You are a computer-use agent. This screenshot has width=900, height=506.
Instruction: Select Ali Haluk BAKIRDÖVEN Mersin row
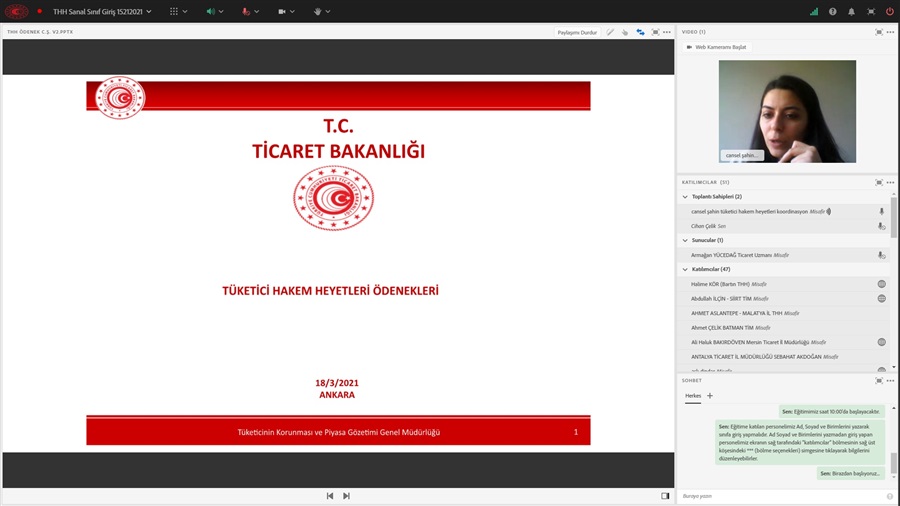[785, 342]
